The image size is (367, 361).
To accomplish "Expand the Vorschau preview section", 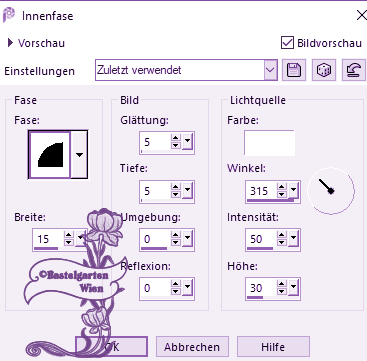I will (x=10, y=43).
